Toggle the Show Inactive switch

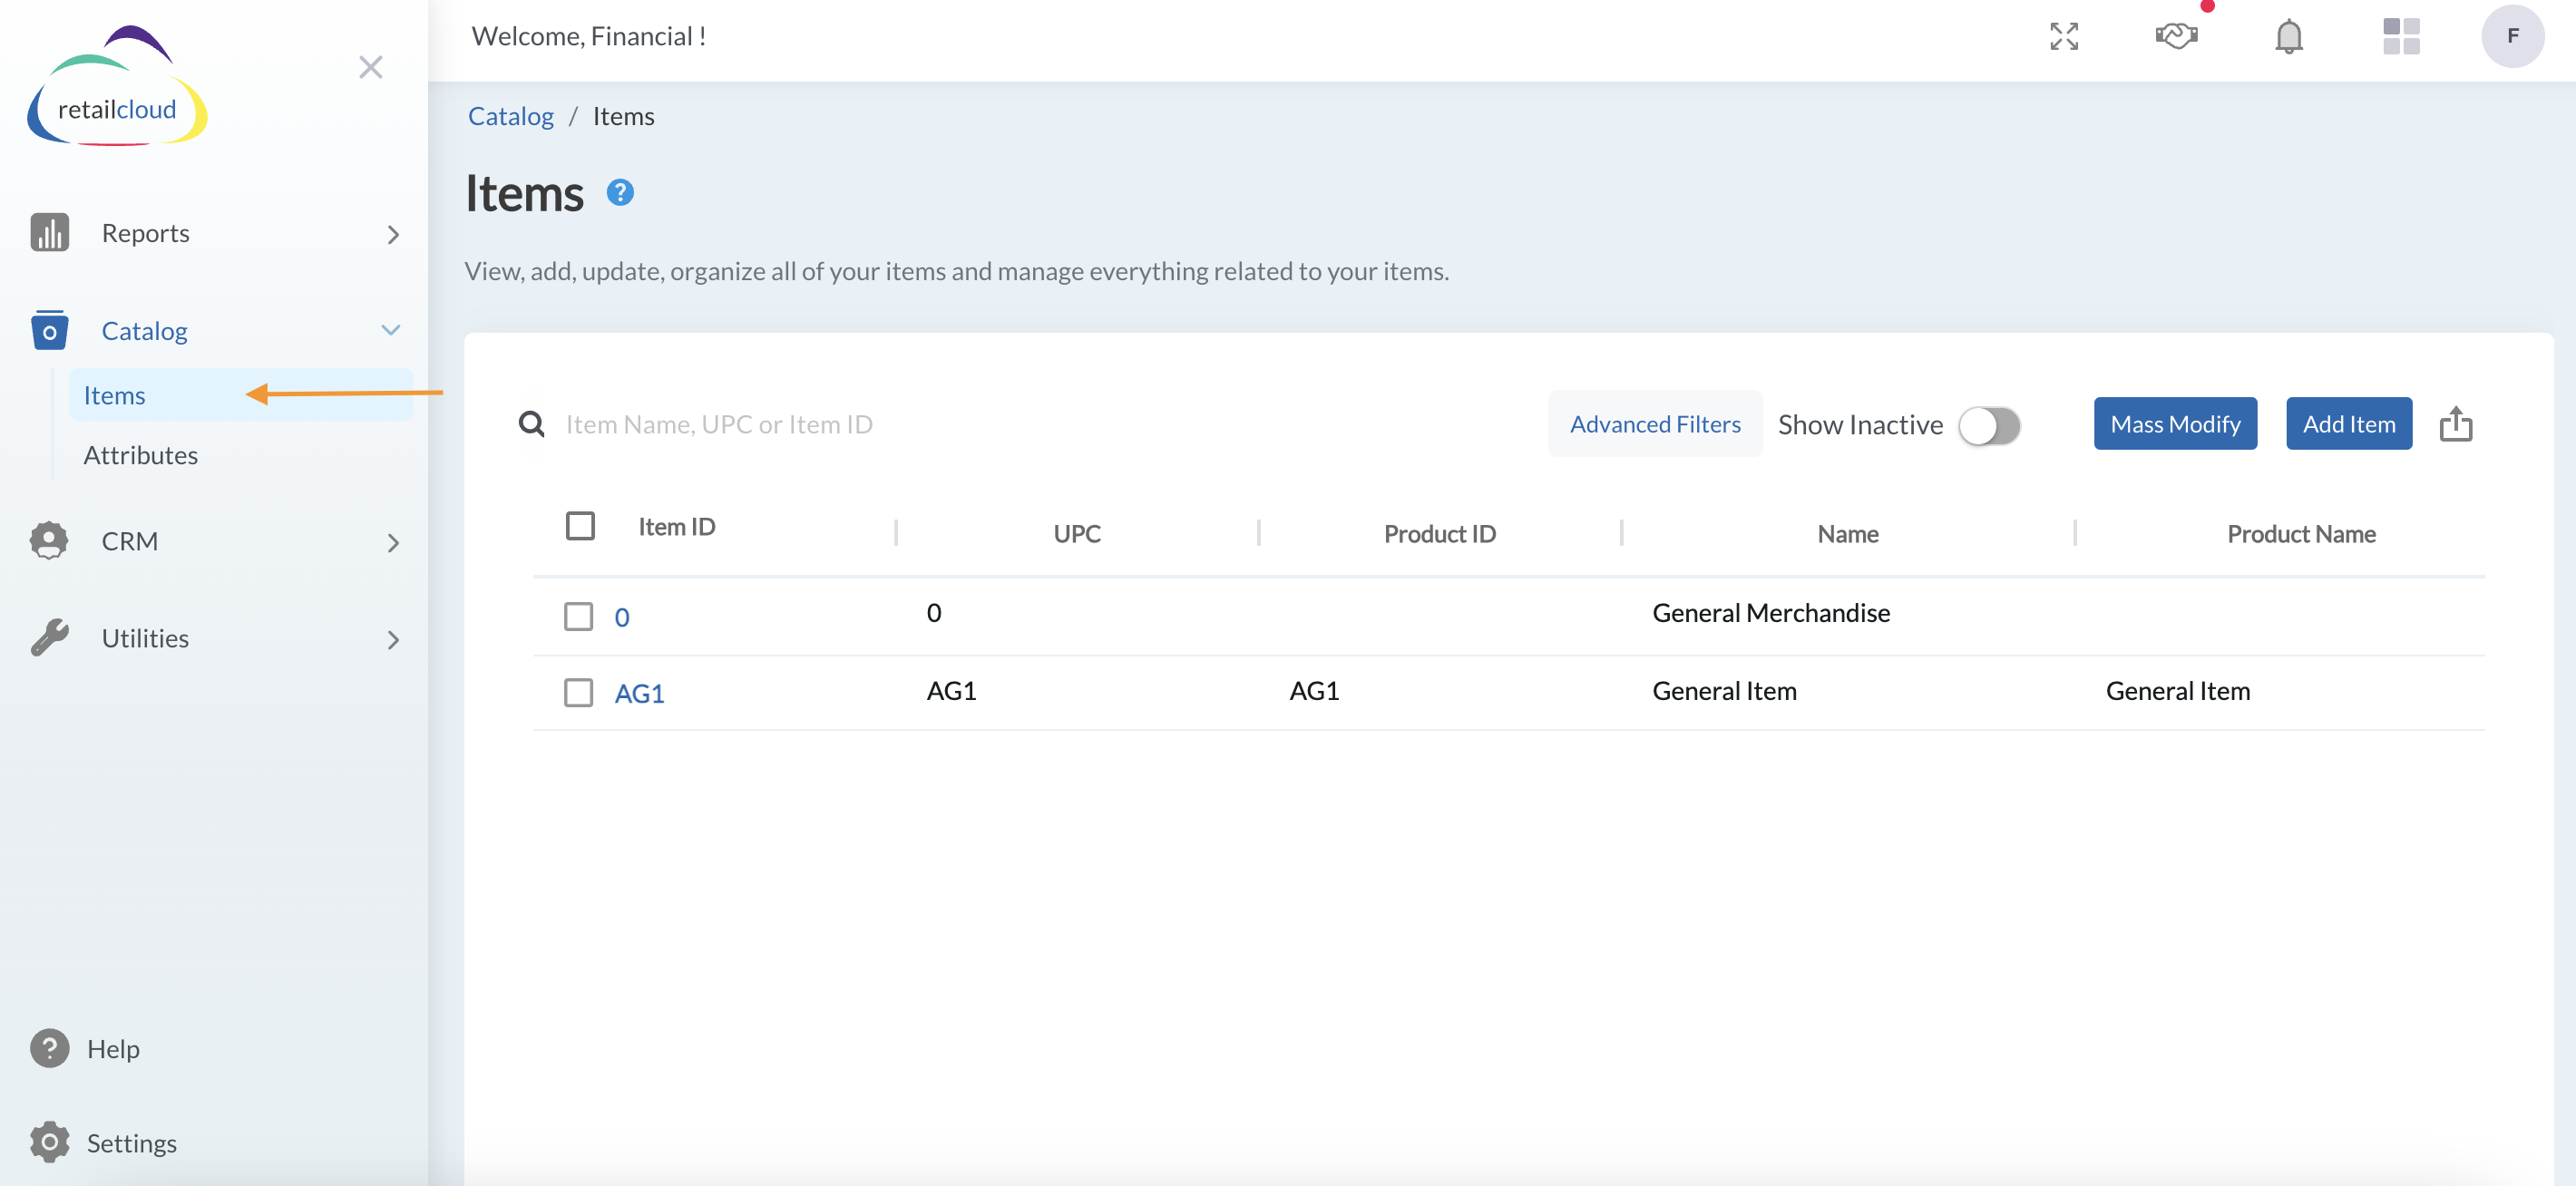tap(1989, 425)
